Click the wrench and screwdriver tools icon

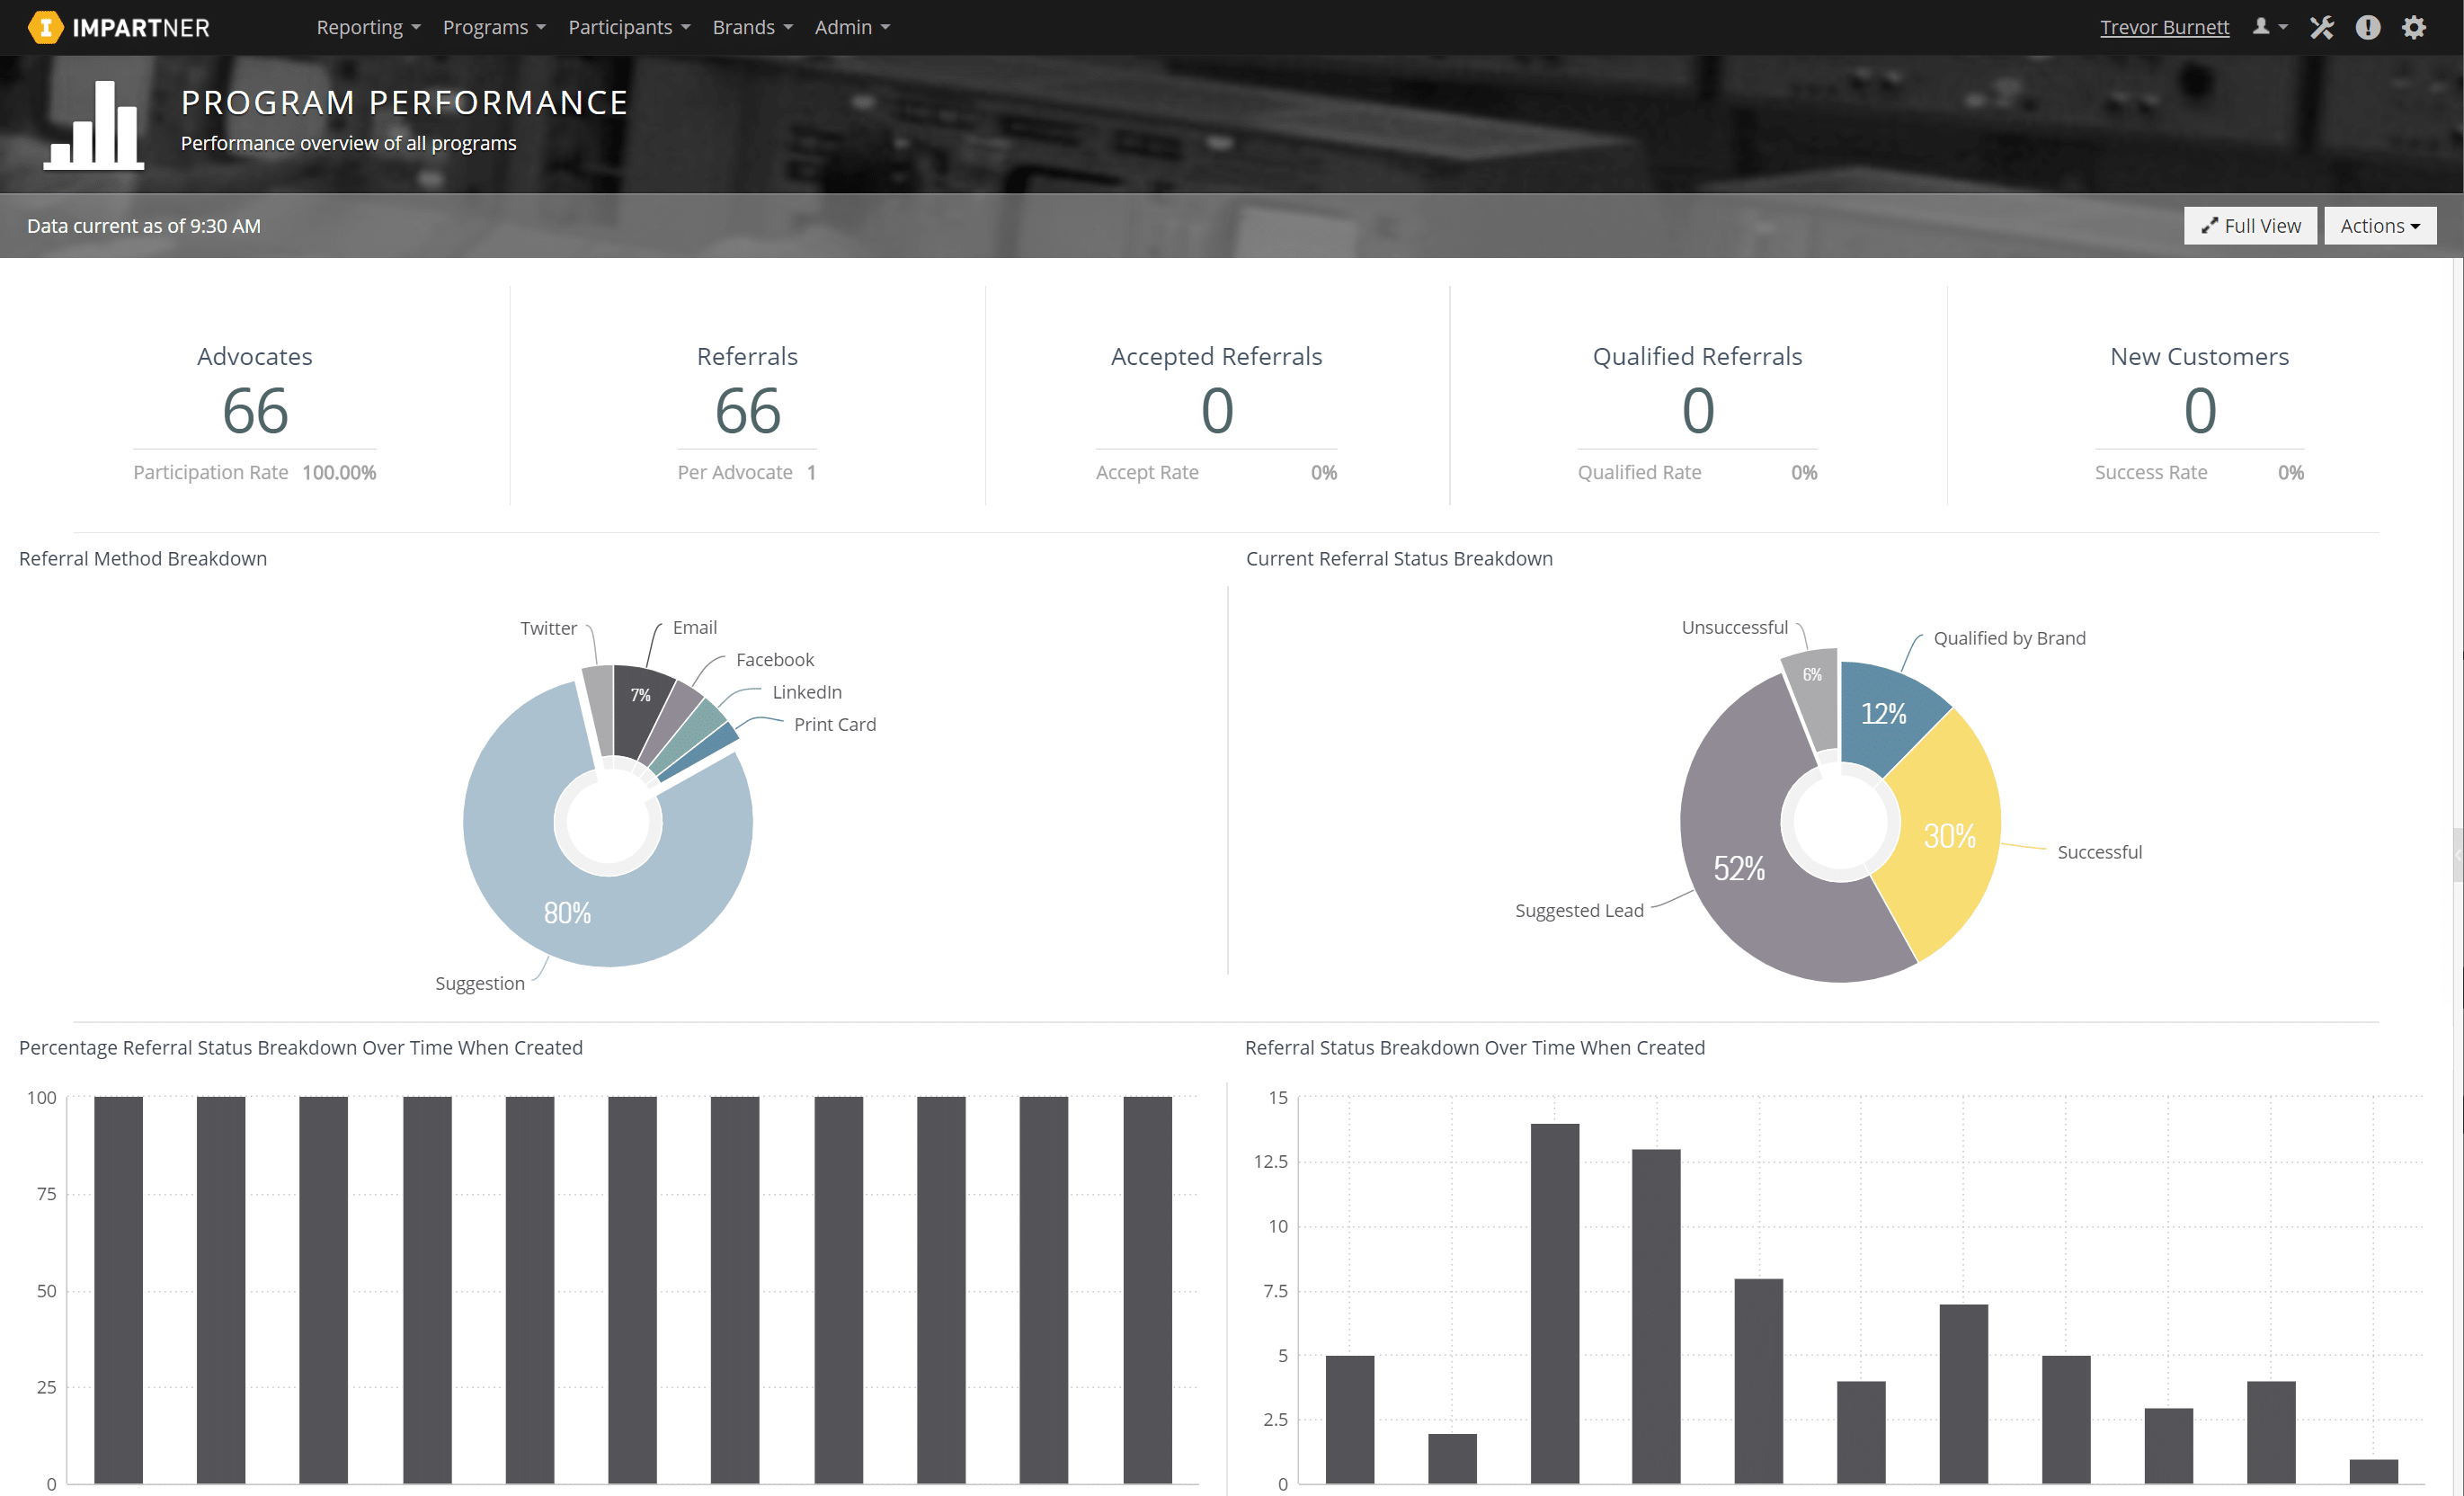tap(2321, 27)
